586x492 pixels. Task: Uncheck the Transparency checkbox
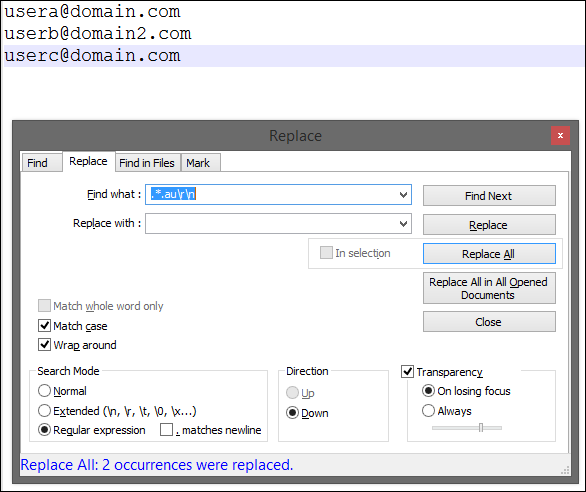[407, 372]
